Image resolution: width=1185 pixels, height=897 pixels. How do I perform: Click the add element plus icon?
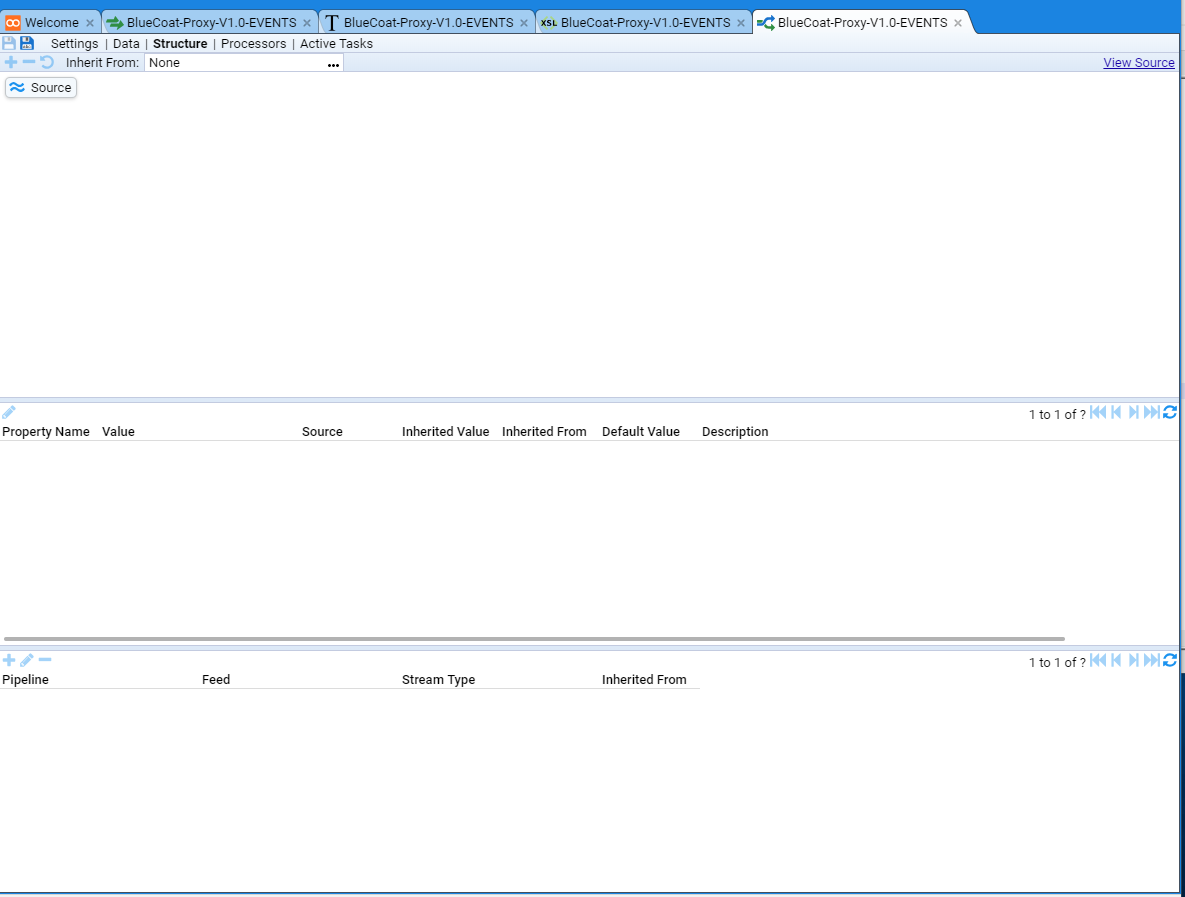(x=11, y=63)
